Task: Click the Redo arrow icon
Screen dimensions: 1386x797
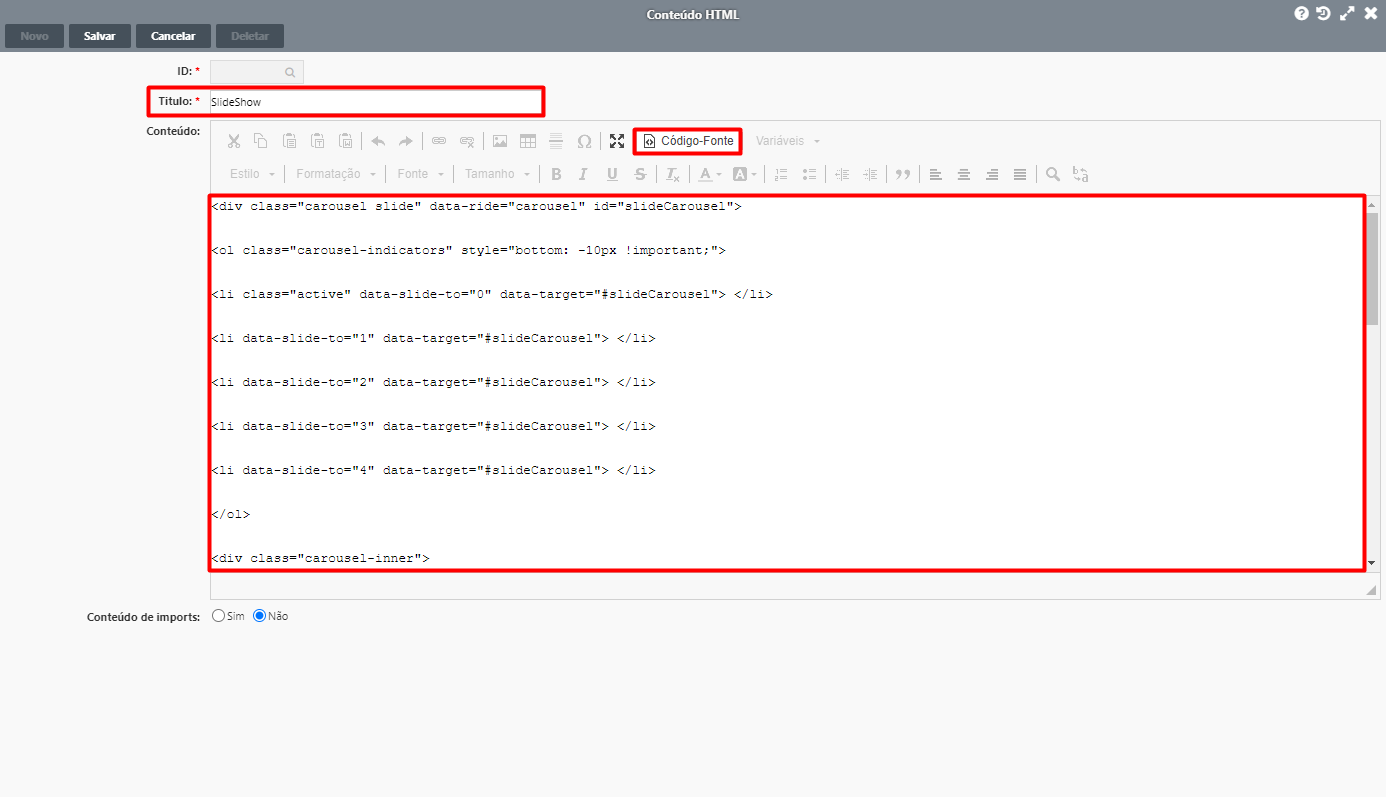Action: coord(406,141)
